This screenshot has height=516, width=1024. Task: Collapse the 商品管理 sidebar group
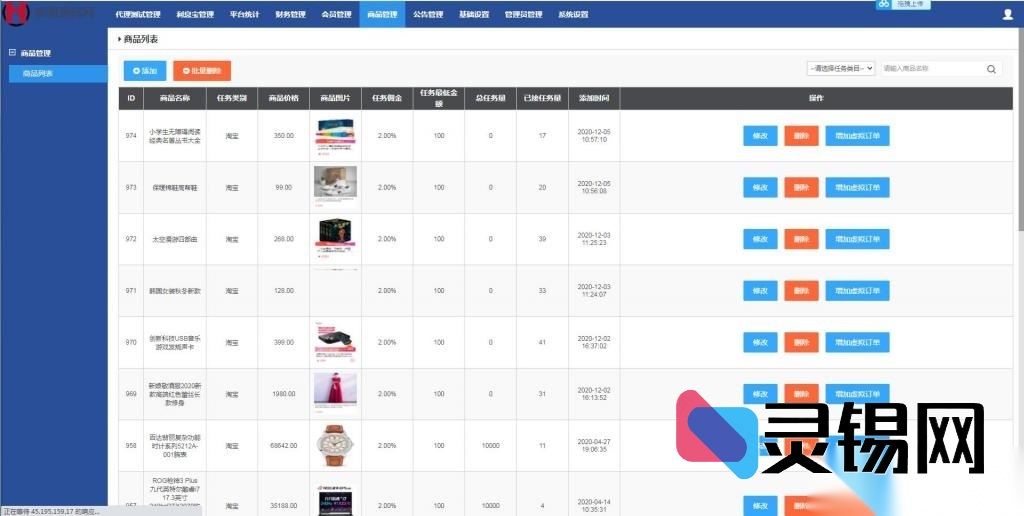[x=12, y=53]
